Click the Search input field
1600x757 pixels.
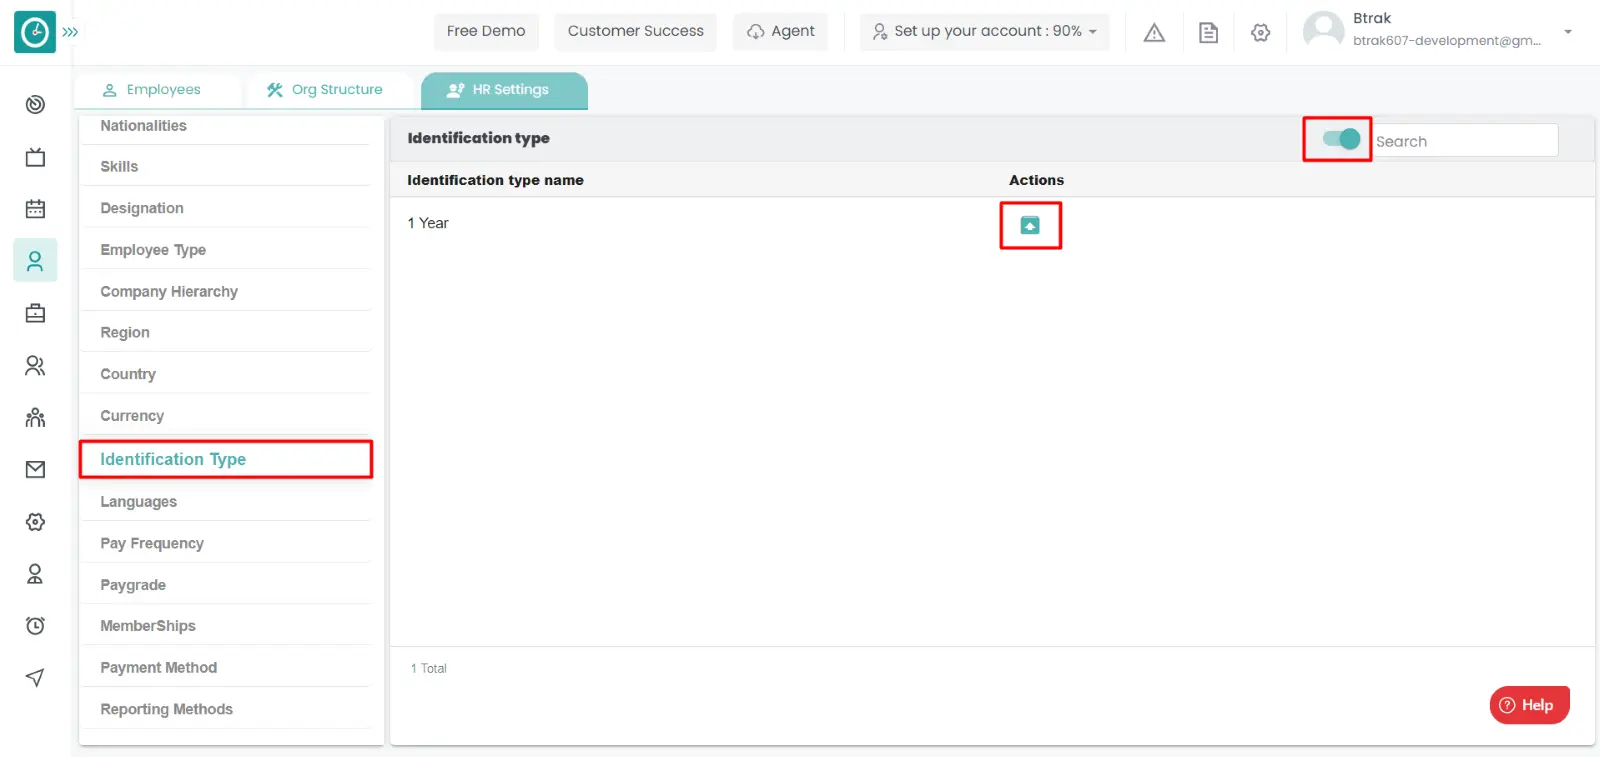[x=1464, y=141]
